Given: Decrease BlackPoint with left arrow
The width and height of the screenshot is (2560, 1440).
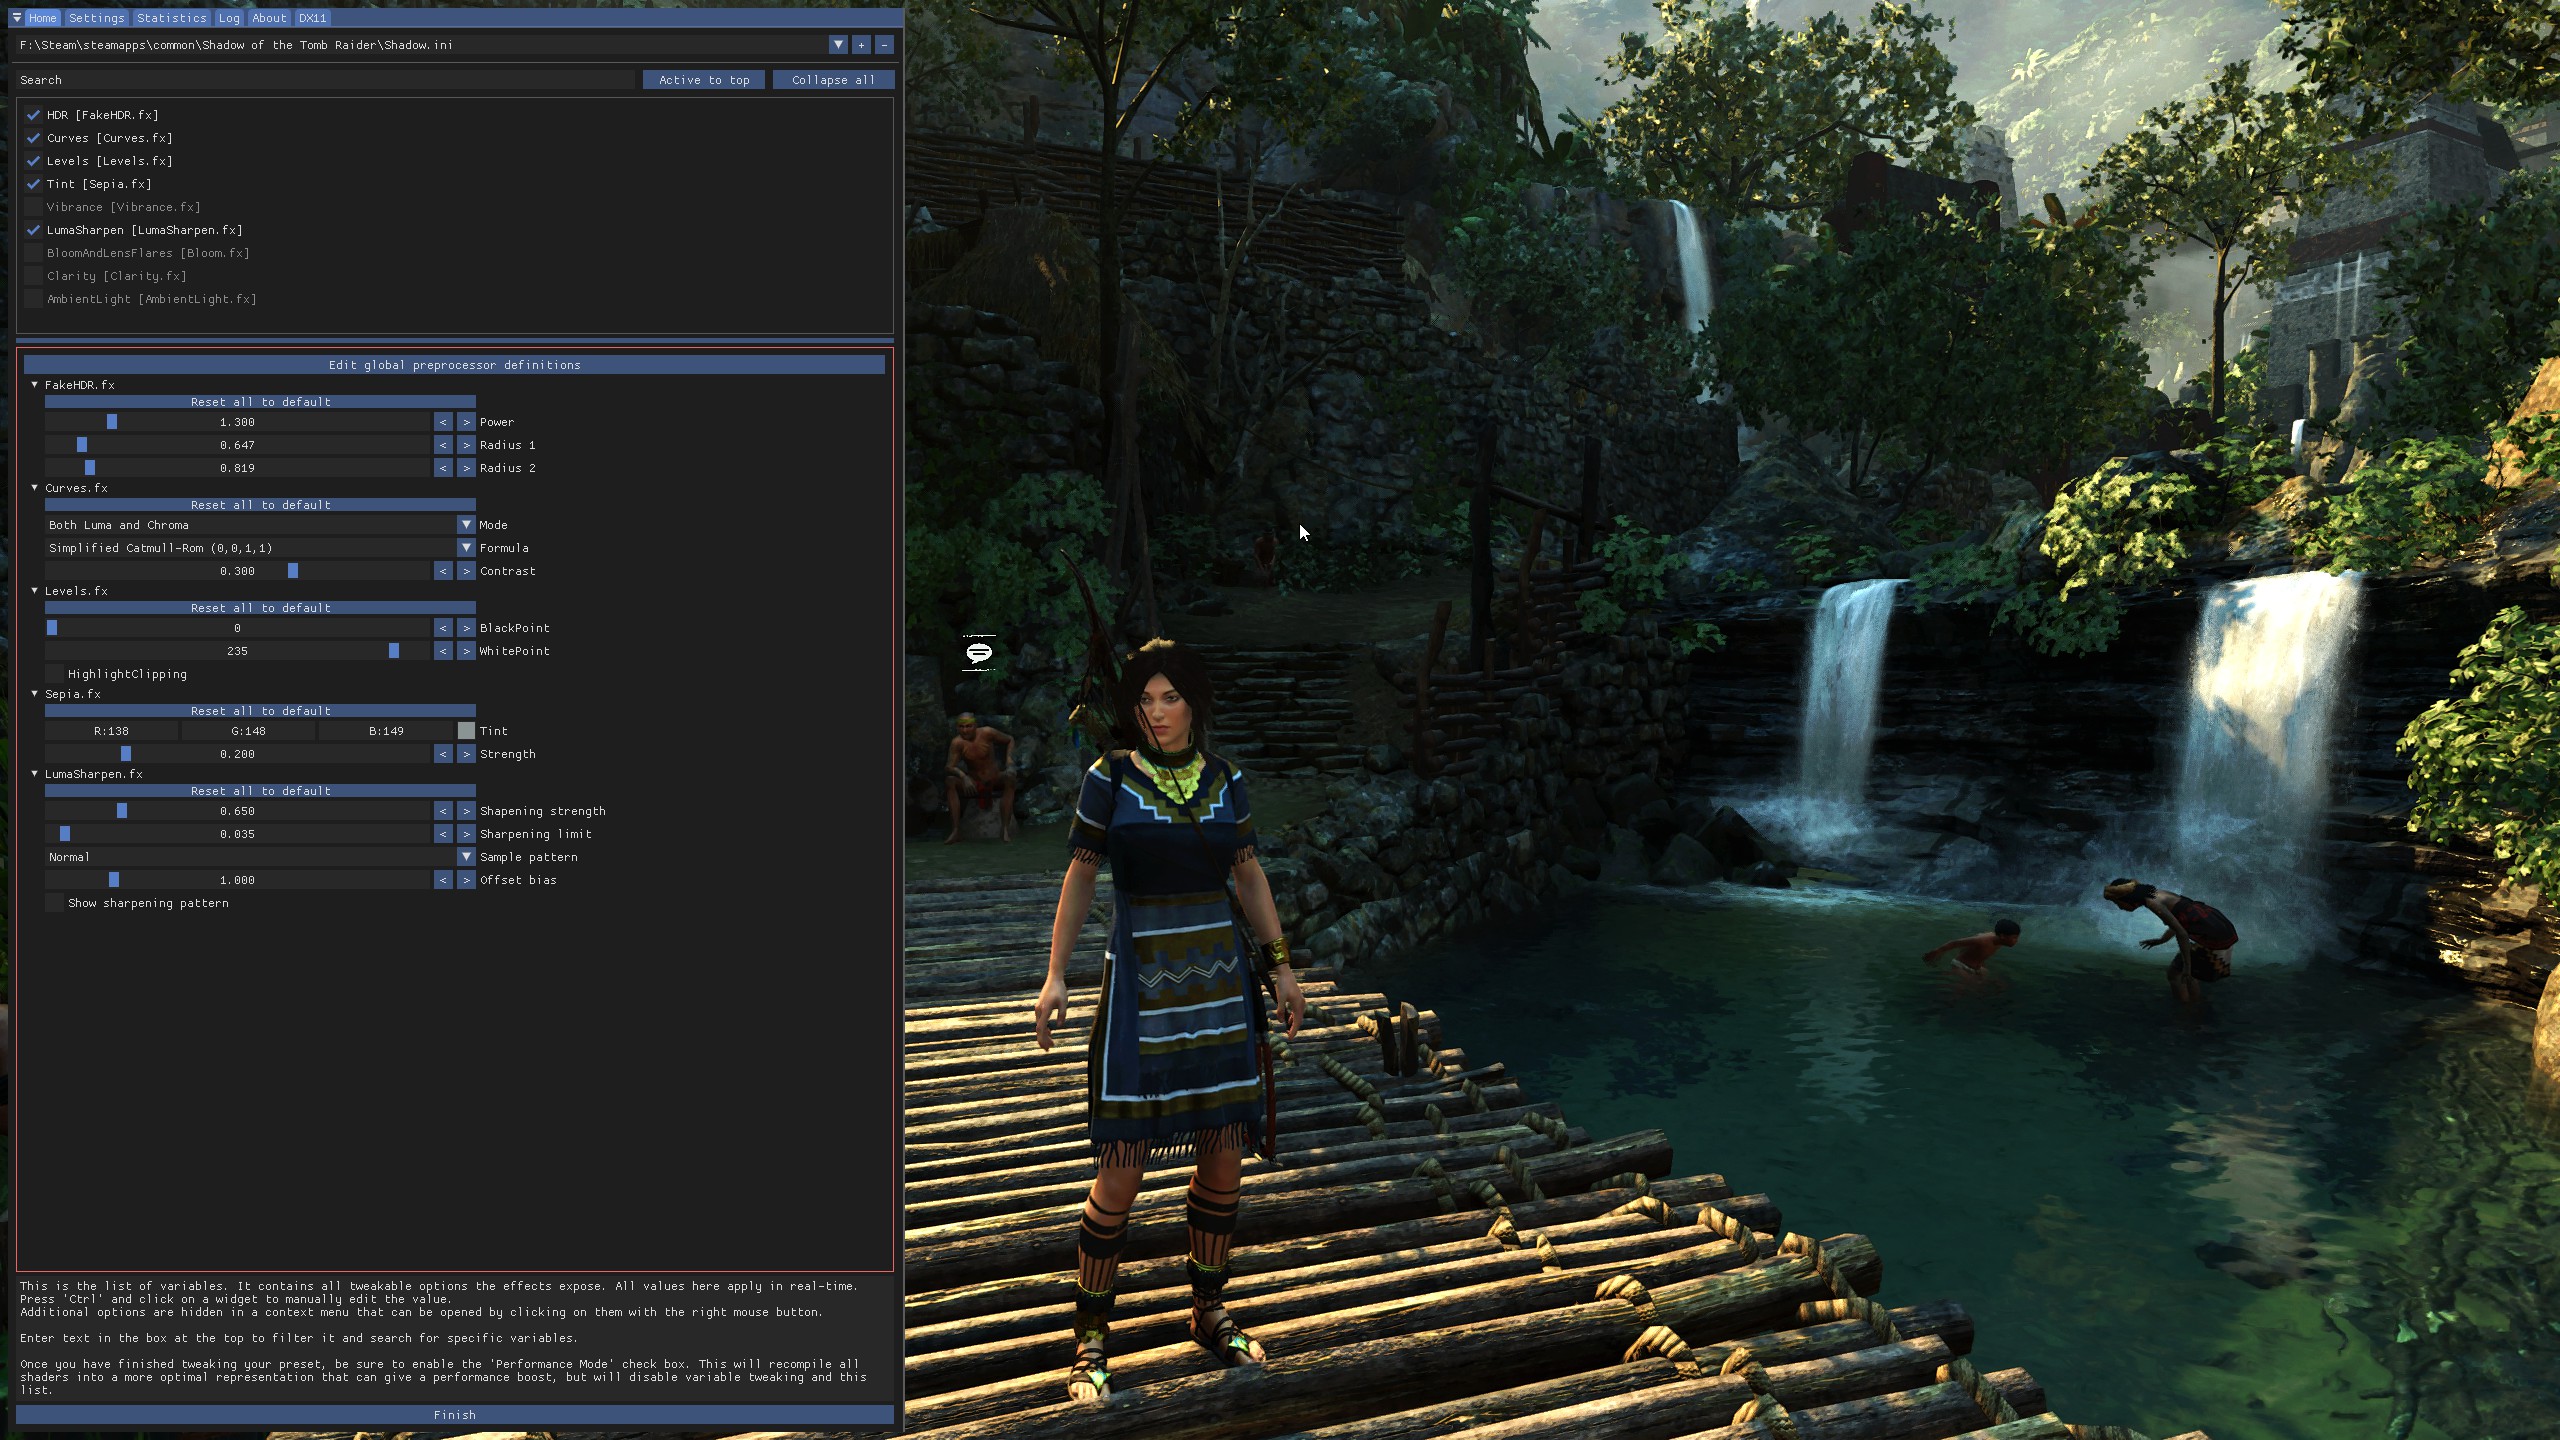Looking at the screenshot, I should tap(443, 628).
